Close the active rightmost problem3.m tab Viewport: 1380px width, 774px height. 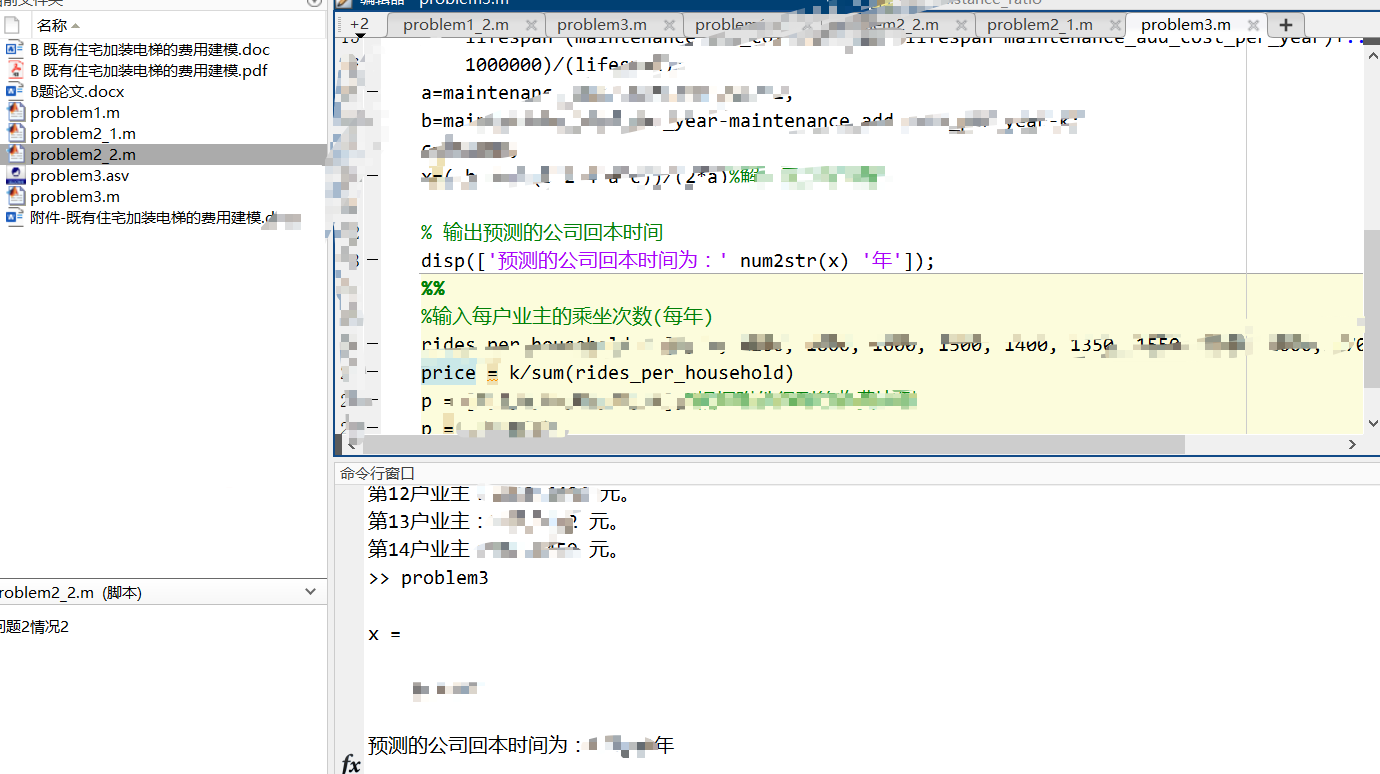coord(1253,25)
